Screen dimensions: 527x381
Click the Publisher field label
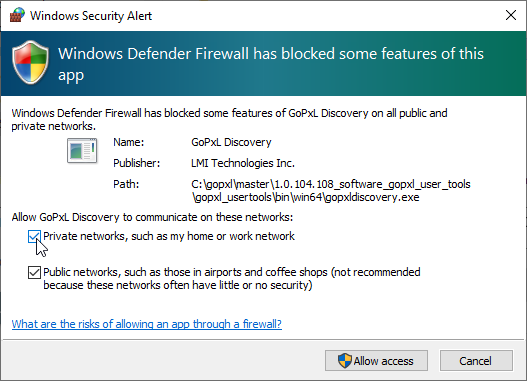click(136, 163)
